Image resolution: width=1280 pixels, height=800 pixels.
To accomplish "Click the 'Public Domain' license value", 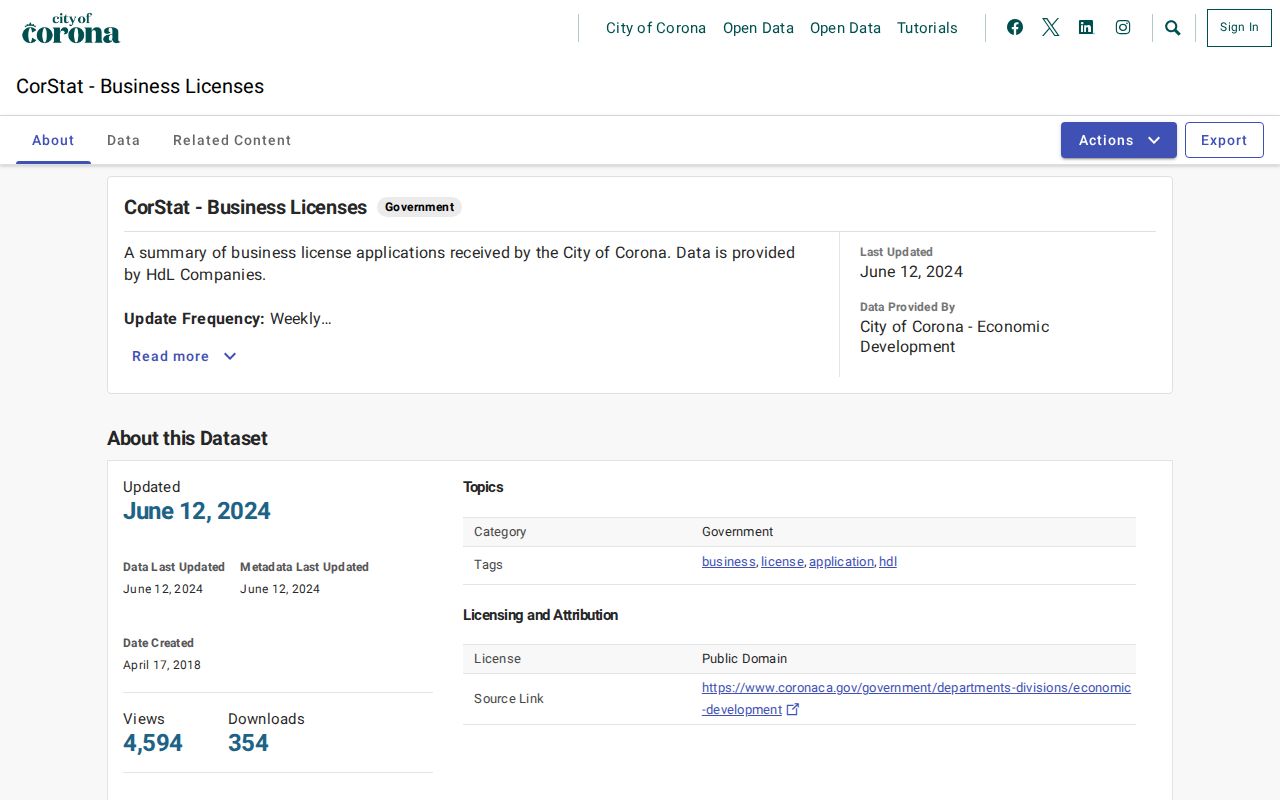I will tap(744, 659).
